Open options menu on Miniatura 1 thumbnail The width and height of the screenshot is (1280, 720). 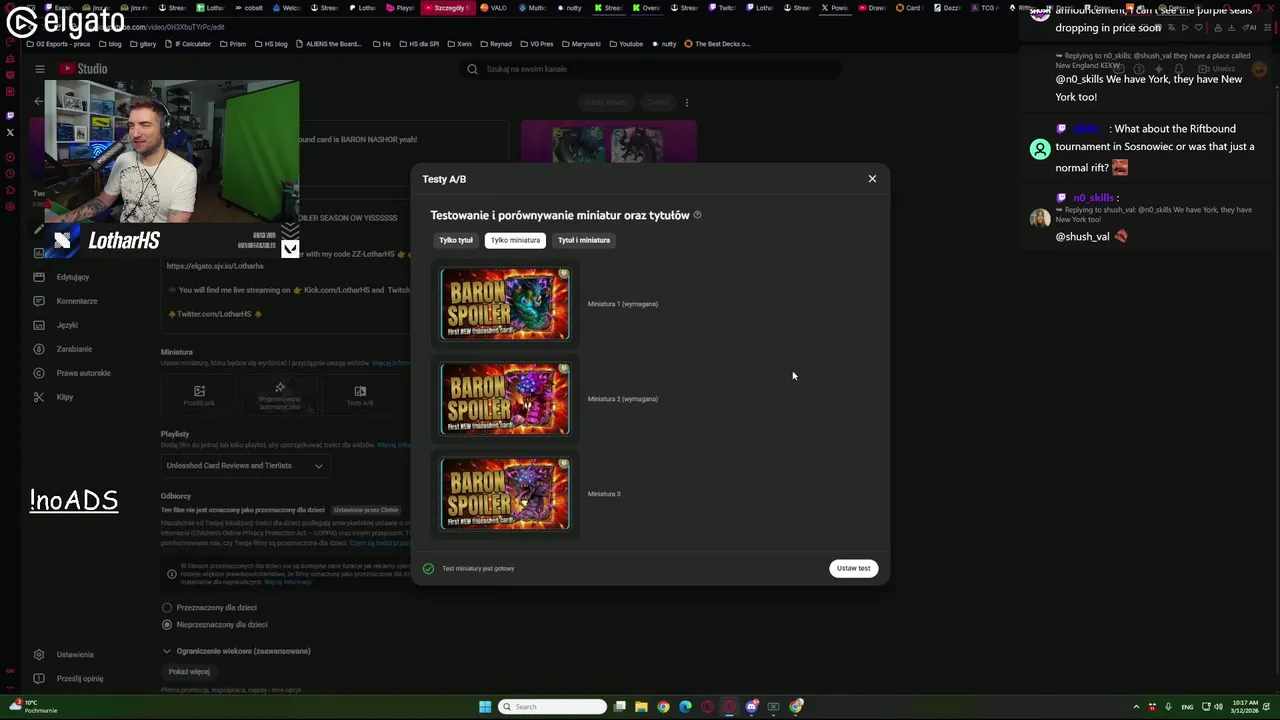563,274
